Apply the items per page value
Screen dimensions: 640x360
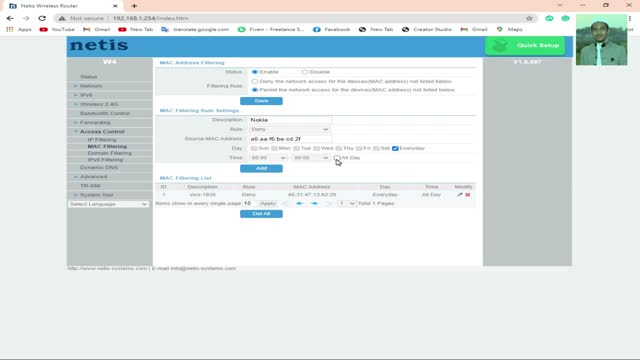[x=268, y=203]
